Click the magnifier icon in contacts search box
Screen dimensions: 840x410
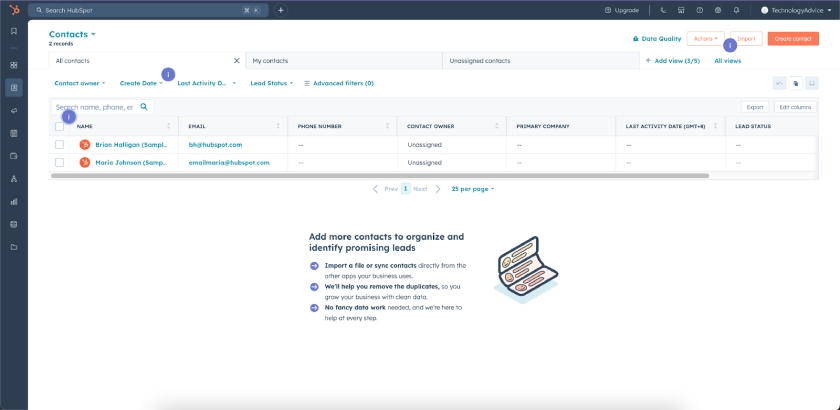pyautogui.click(x=144, y=107)
